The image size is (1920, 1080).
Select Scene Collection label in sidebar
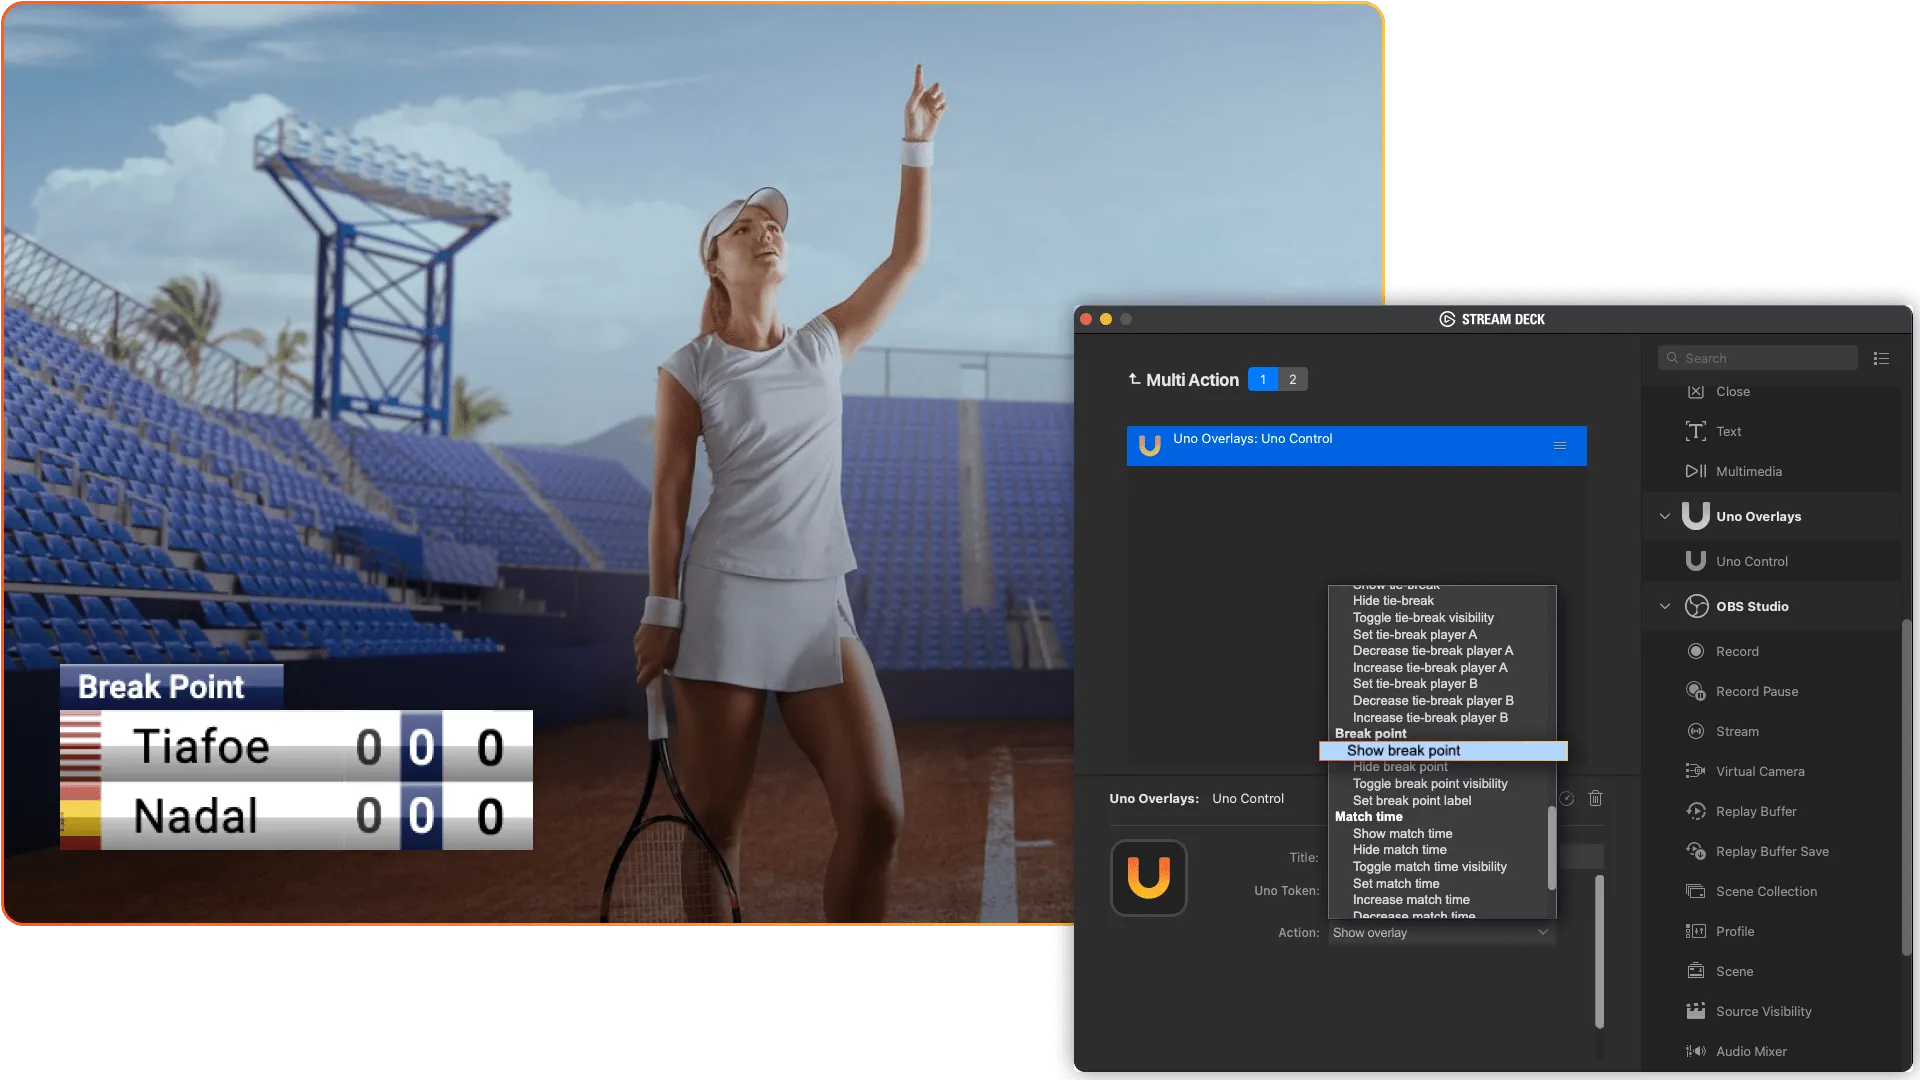(x=1766, y=891)
